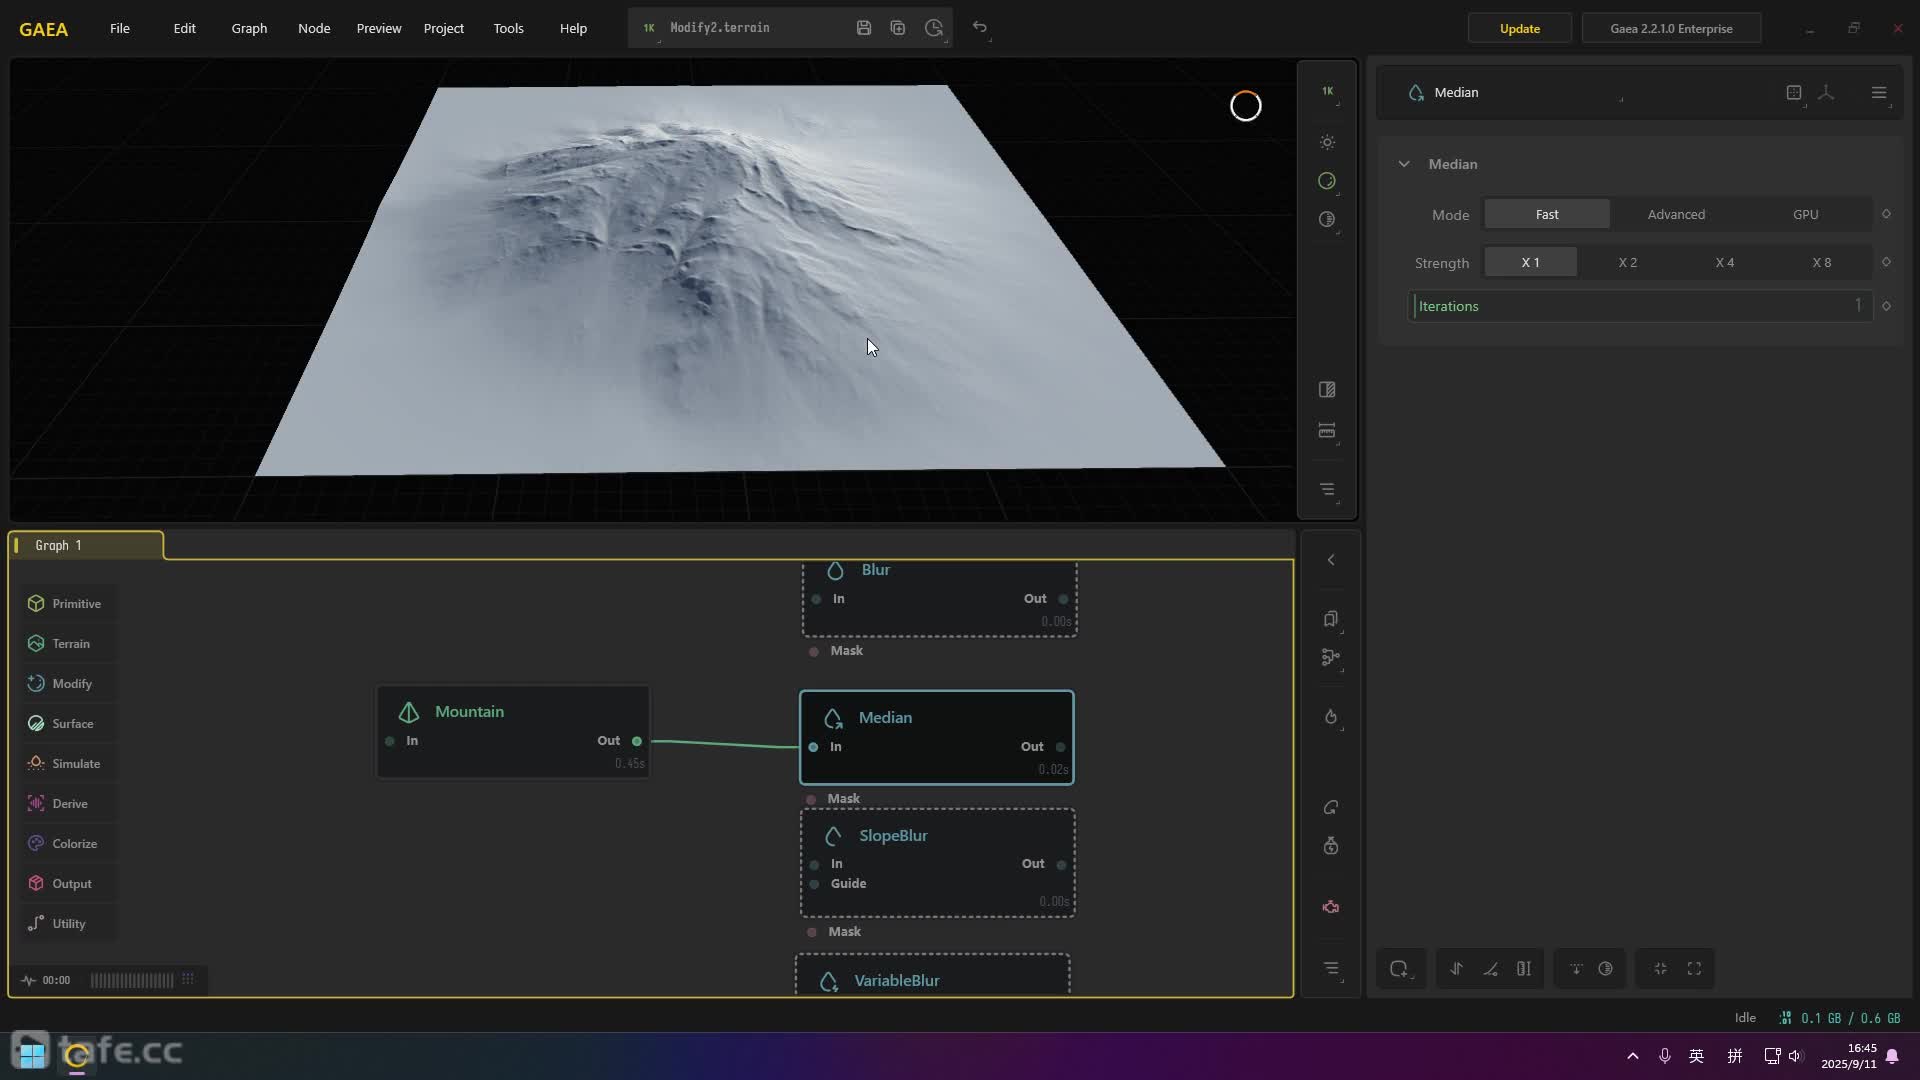
Task: Click the undo arrow icon
Action: pyautogui.click(x=980, y=27)
